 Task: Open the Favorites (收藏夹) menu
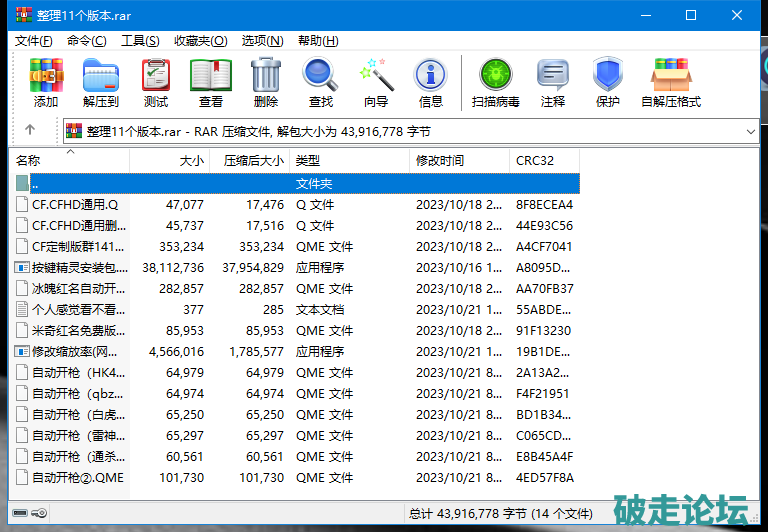click(200, 41)
